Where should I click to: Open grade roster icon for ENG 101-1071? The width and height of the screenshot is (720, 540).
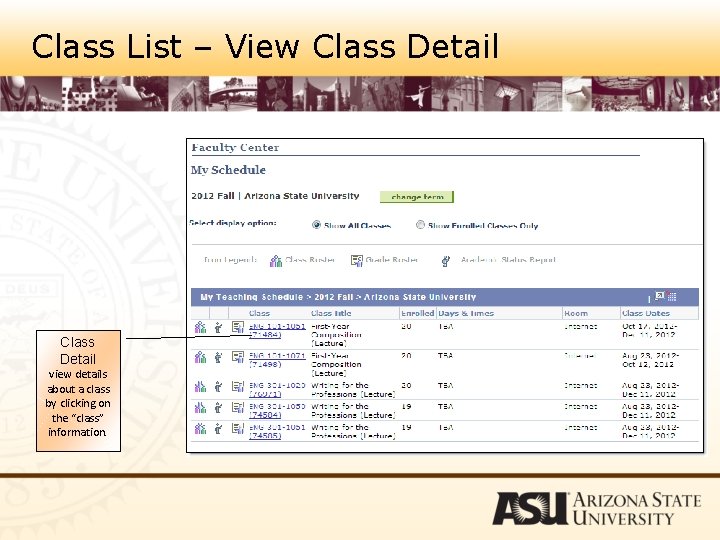click(x=237, y=357)
